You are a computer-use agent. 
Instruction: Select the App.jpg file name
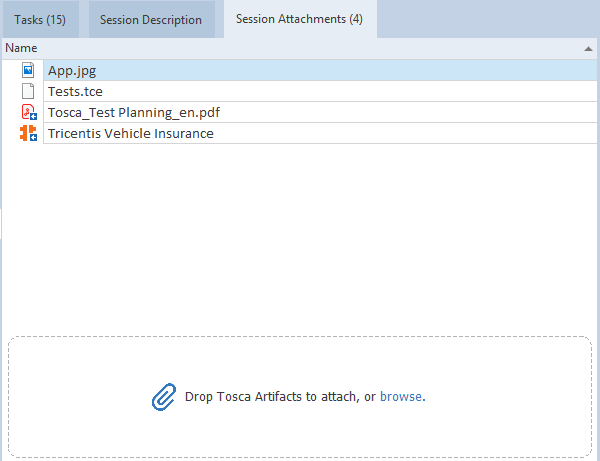(72, 71)
